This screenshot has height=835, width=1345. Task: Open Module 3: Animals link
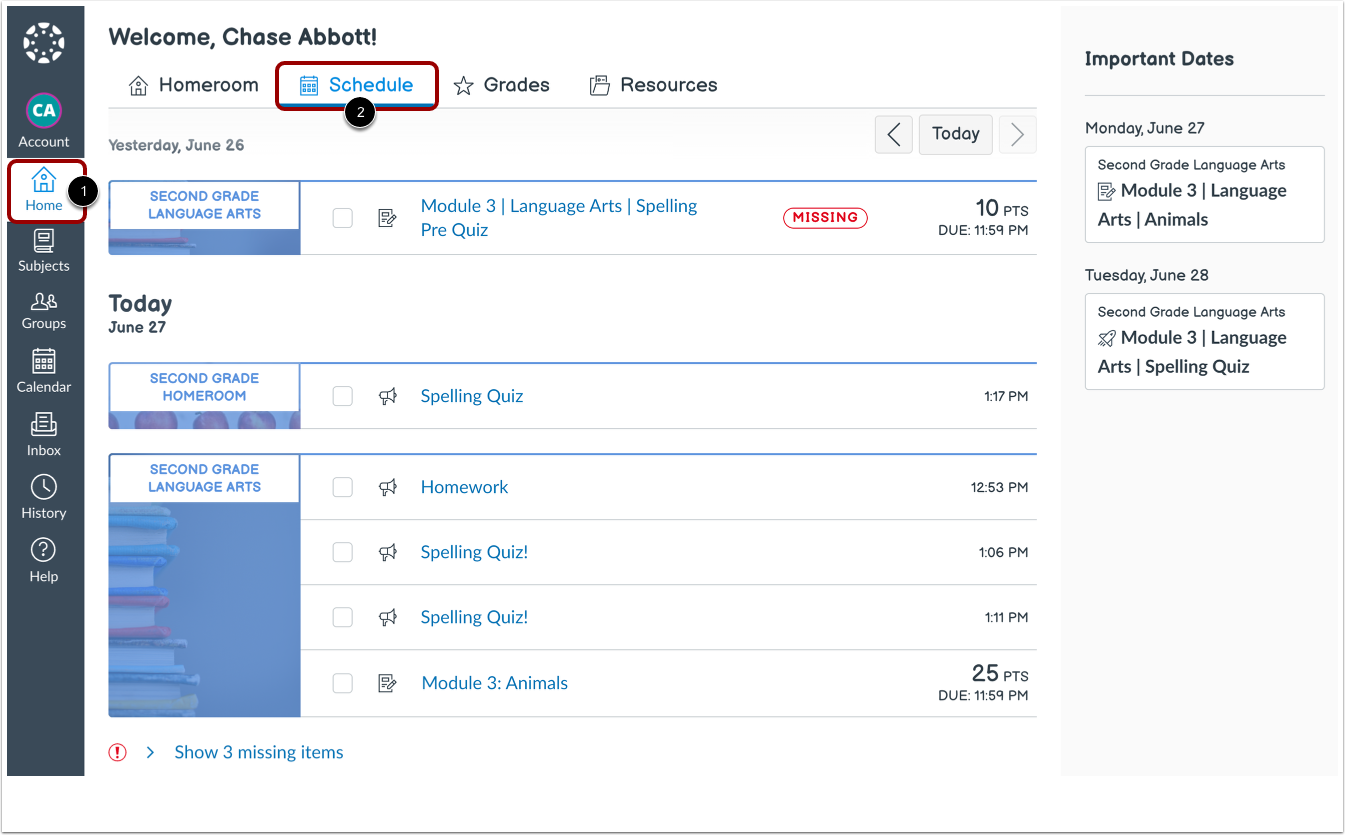tap(495, 683)
